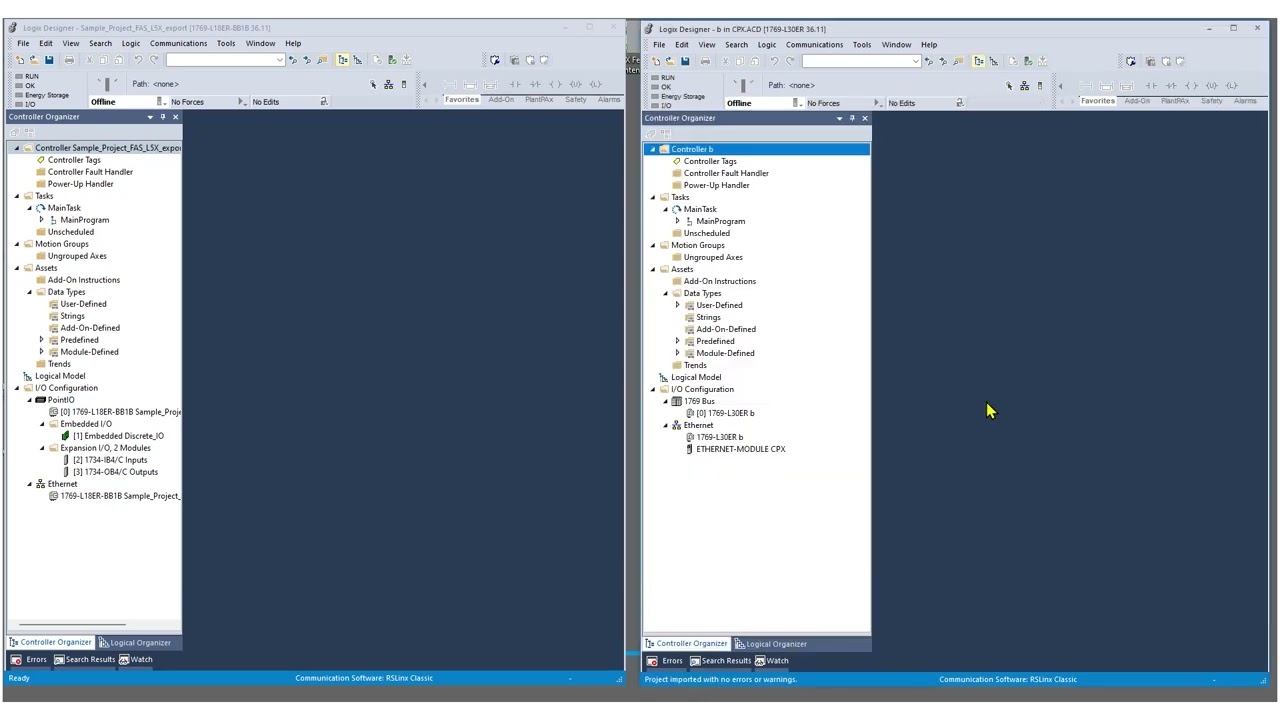This screenshot has width=1280, height=720.
Task: Collapse the Ethernet node in right window tree
Action: [665, 425]
